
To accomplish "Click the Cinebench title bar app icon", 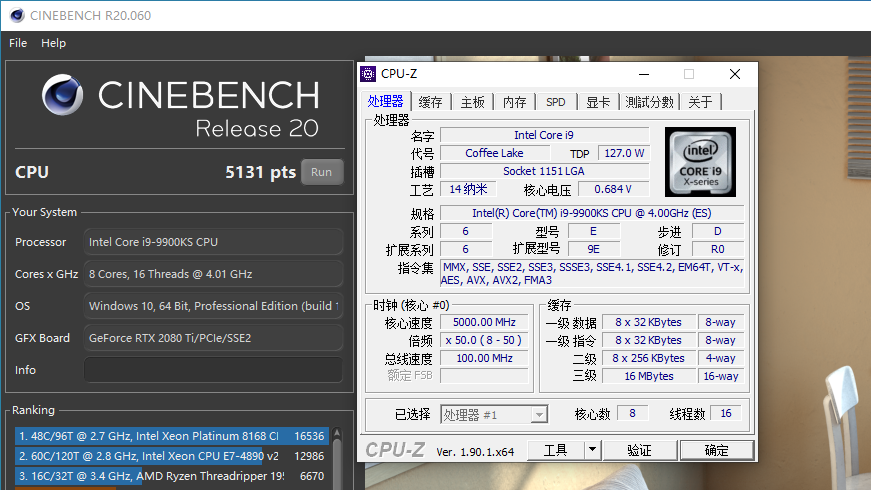I will pos(17,15).
